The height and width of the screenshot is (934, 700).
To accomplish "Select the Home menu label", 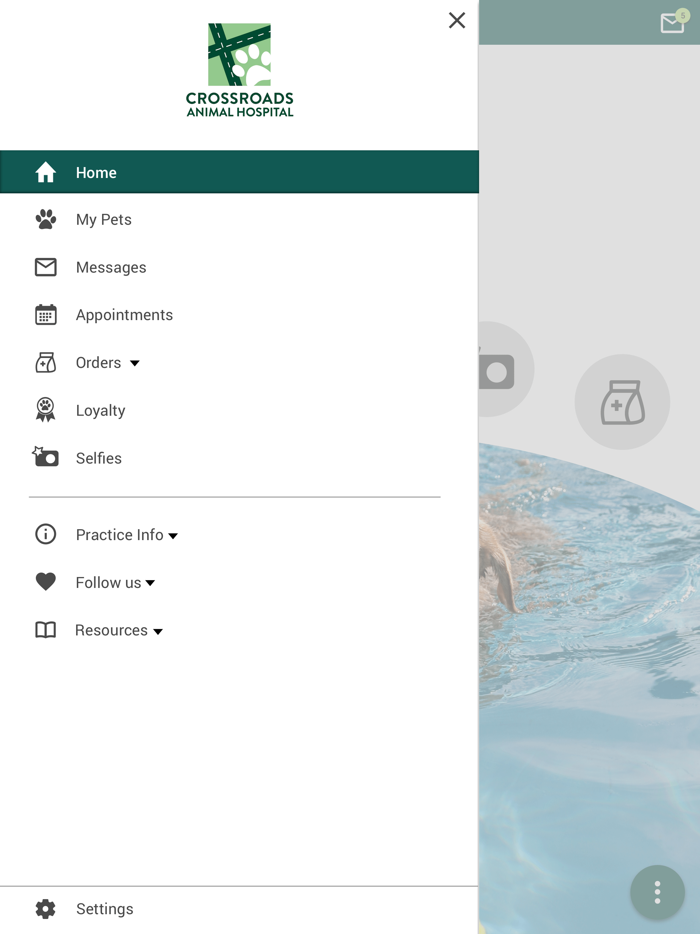I will 96,173.
